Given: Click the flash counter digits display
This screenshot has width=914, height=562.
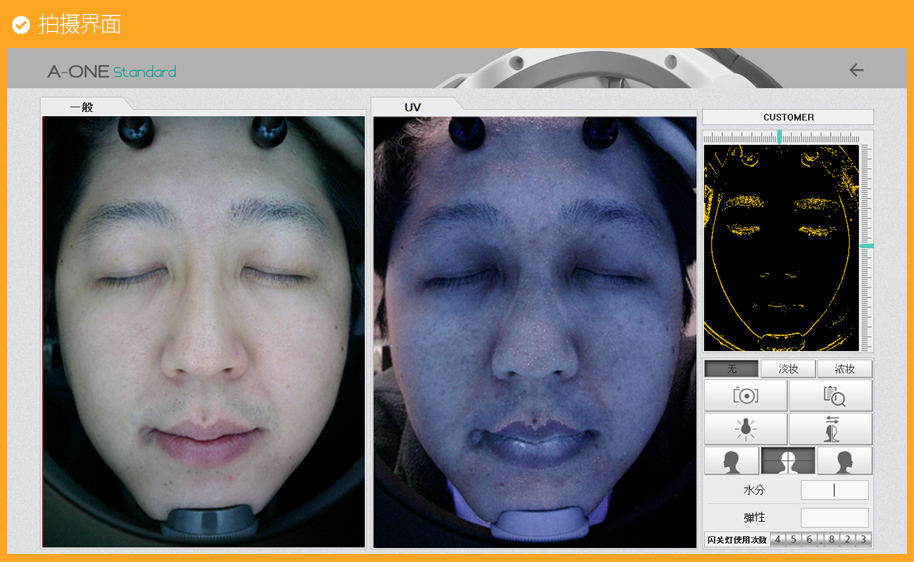Looking at the screenshot, I should 821,540.
